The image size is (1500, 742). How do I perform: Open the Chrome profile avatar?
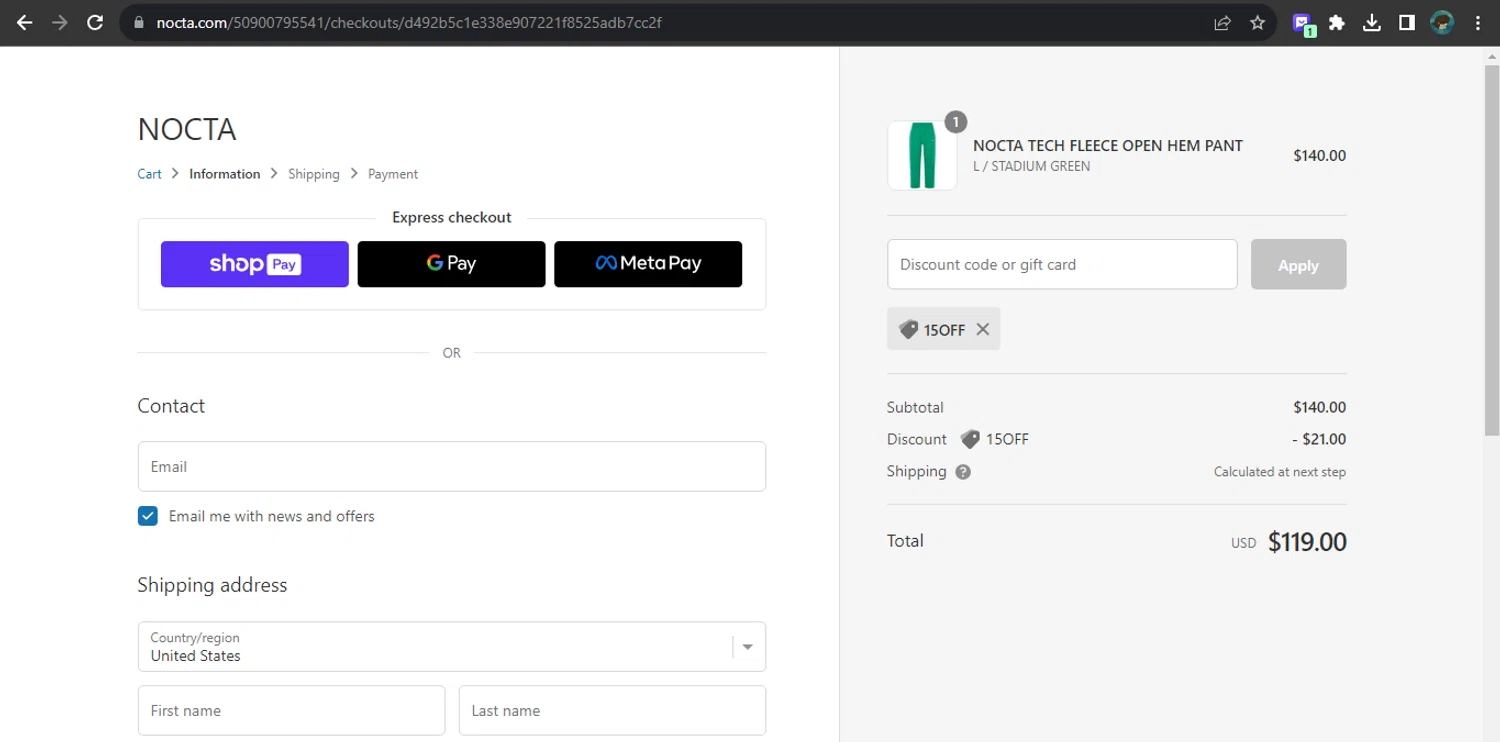[x=1442, y=22]
